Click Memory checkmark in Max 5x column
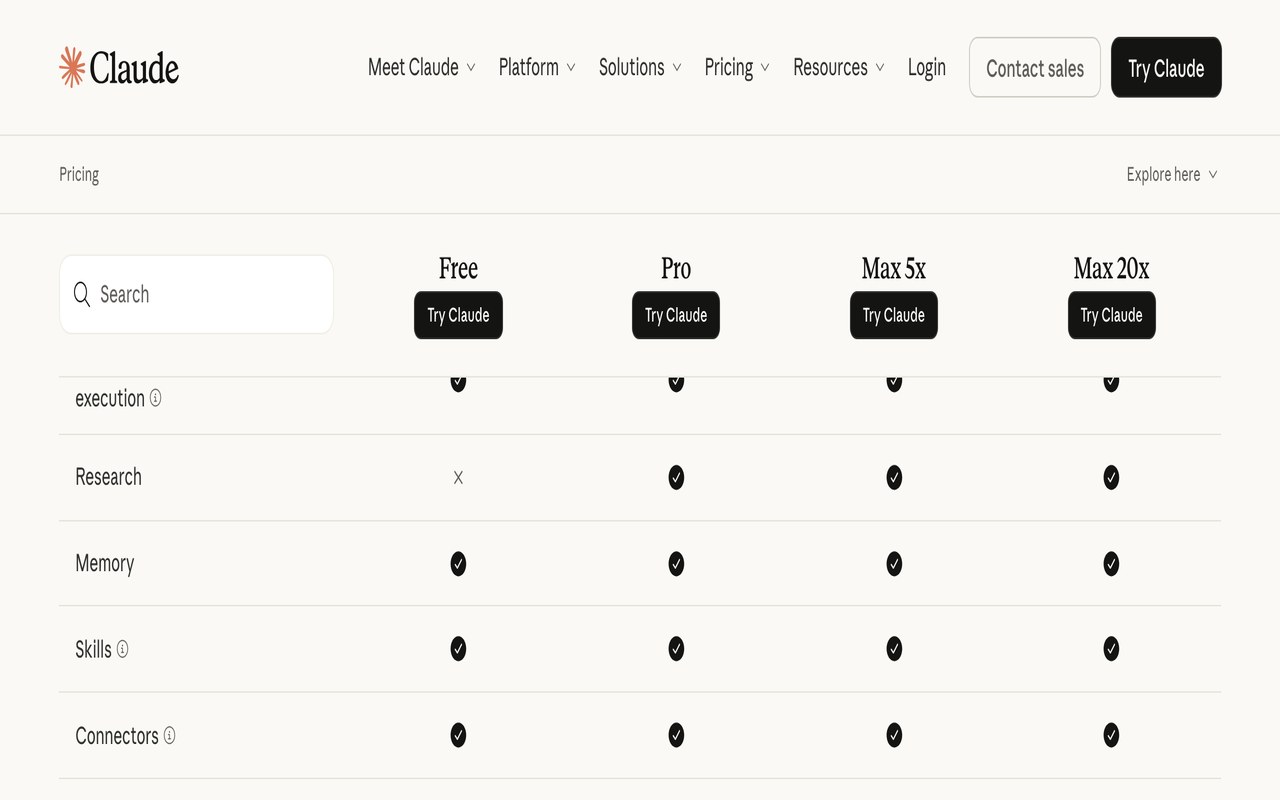This screenshot has height=800, width=1280. pos(894,564)
